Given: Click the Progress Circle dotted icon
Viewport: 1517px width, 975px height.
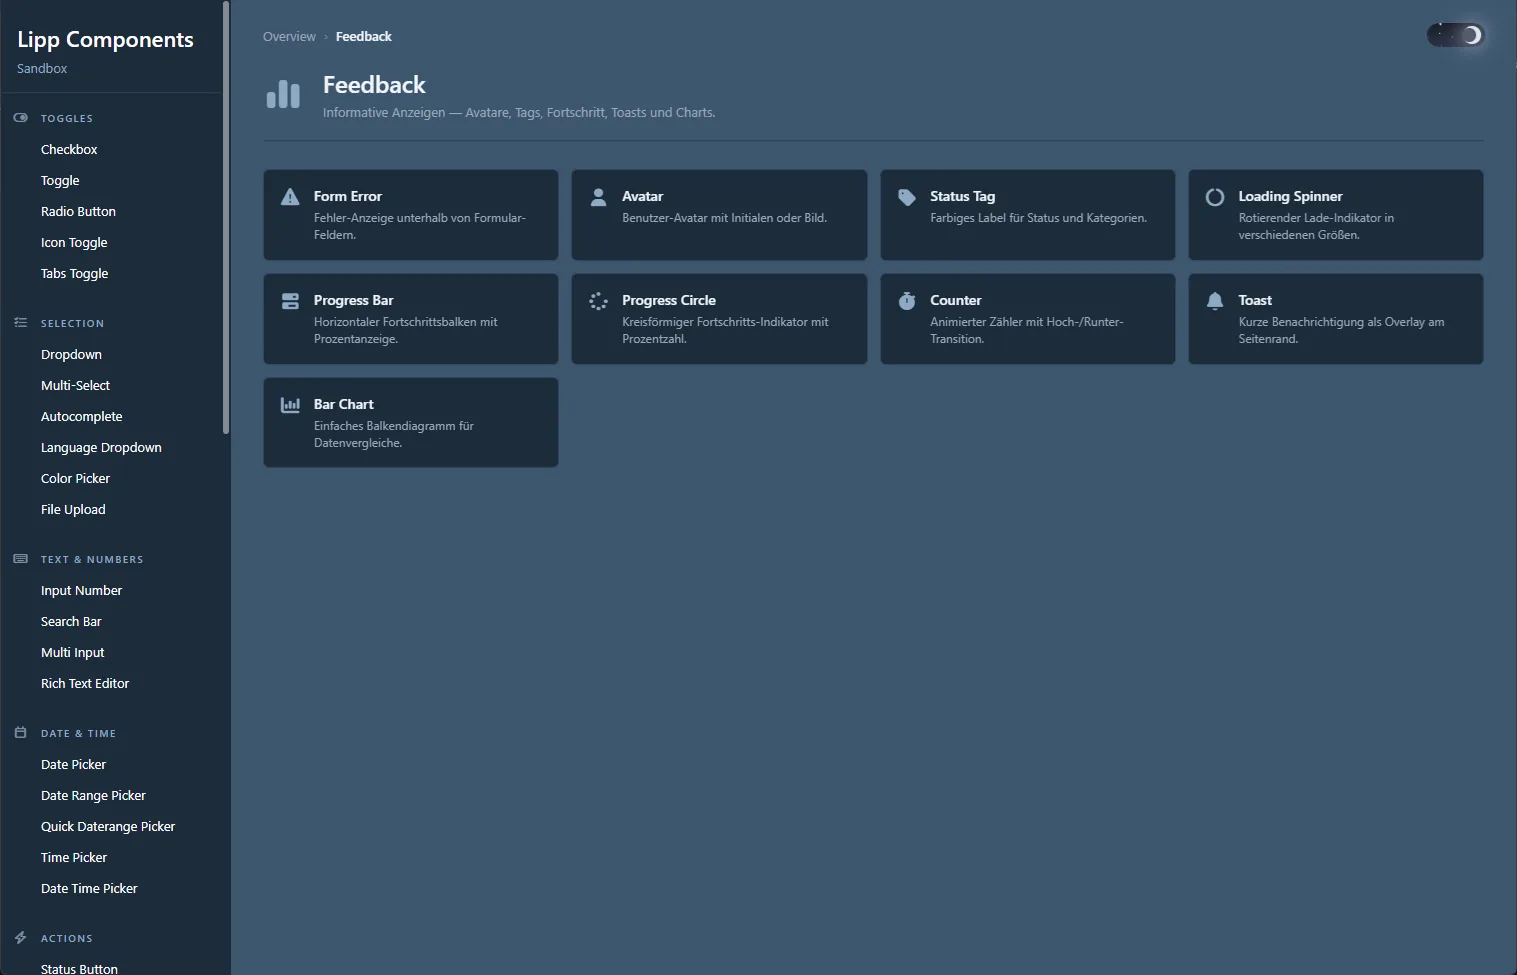Looking at the screenshot, I should [598, 301].
